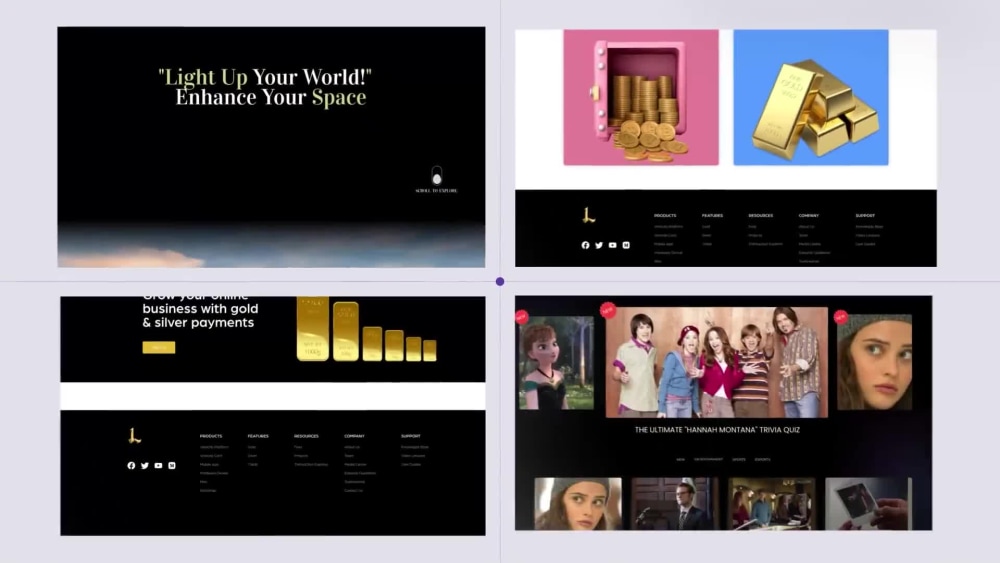Select the New tab in the quiz site
This screenshot has width=1000, height=563.
680,459
